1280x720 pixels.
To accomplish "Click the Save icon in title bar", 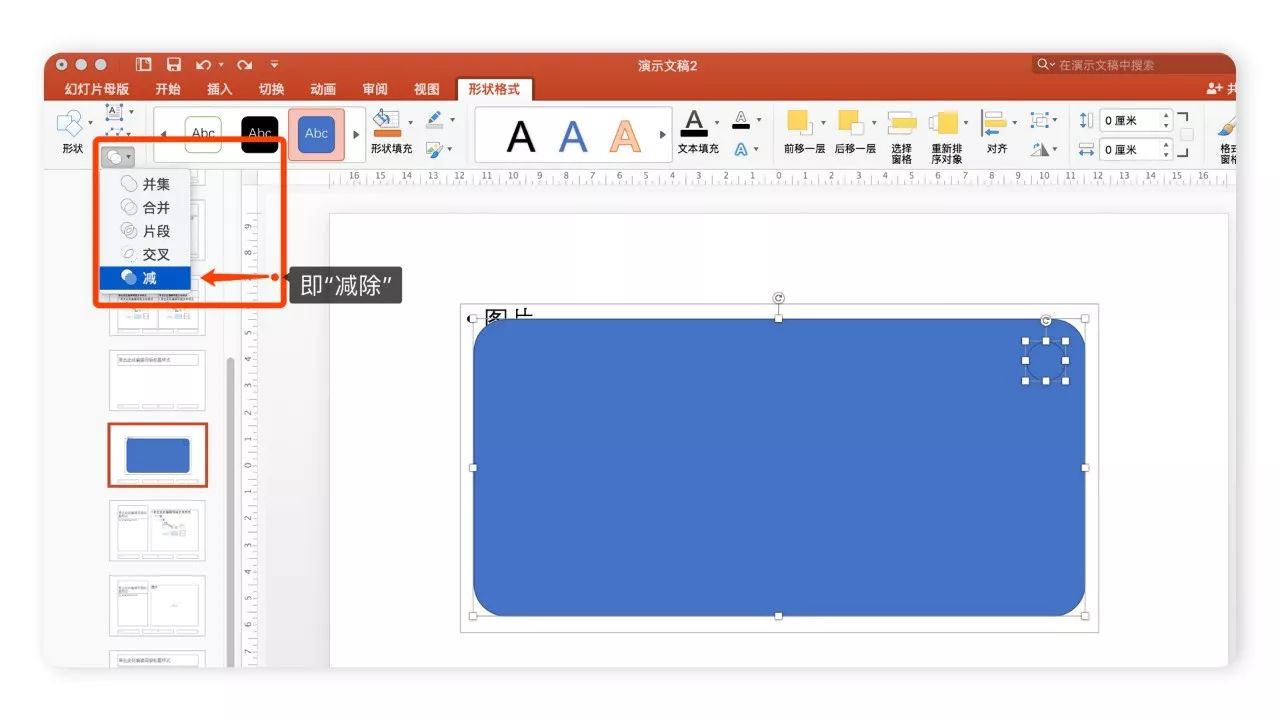I will click(174, 65).
